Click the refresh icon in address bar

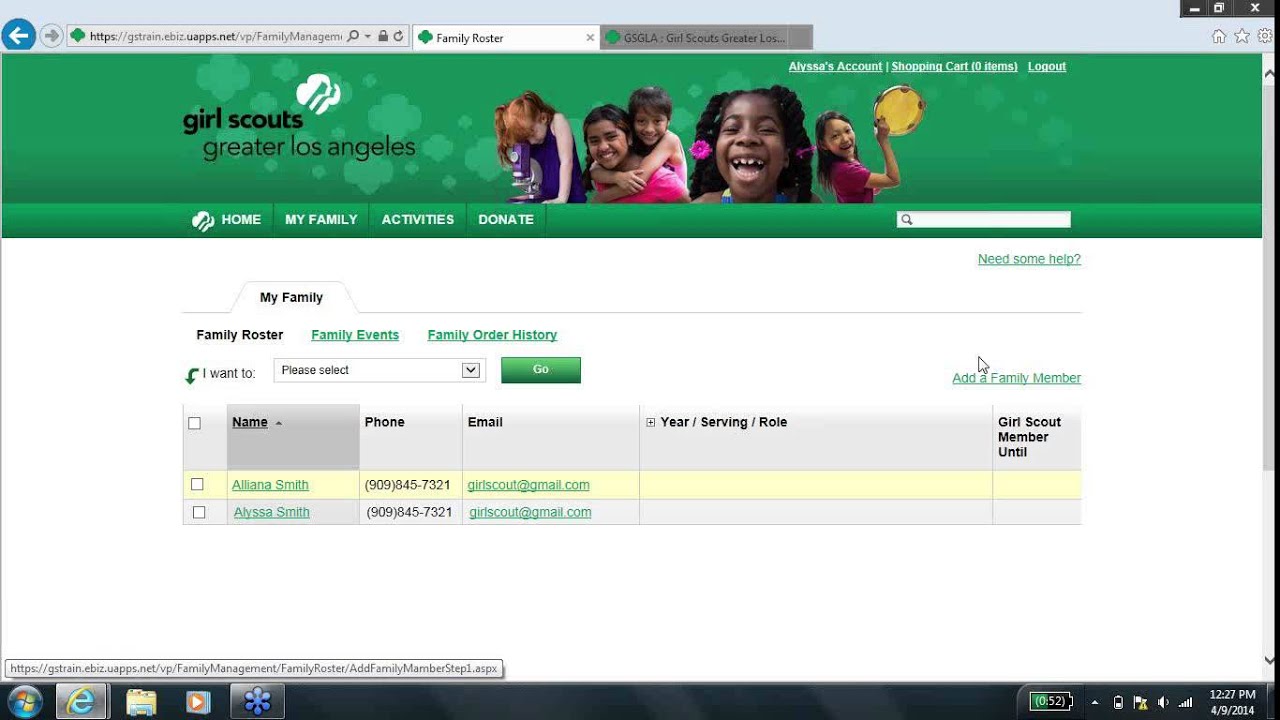[398, 36]
